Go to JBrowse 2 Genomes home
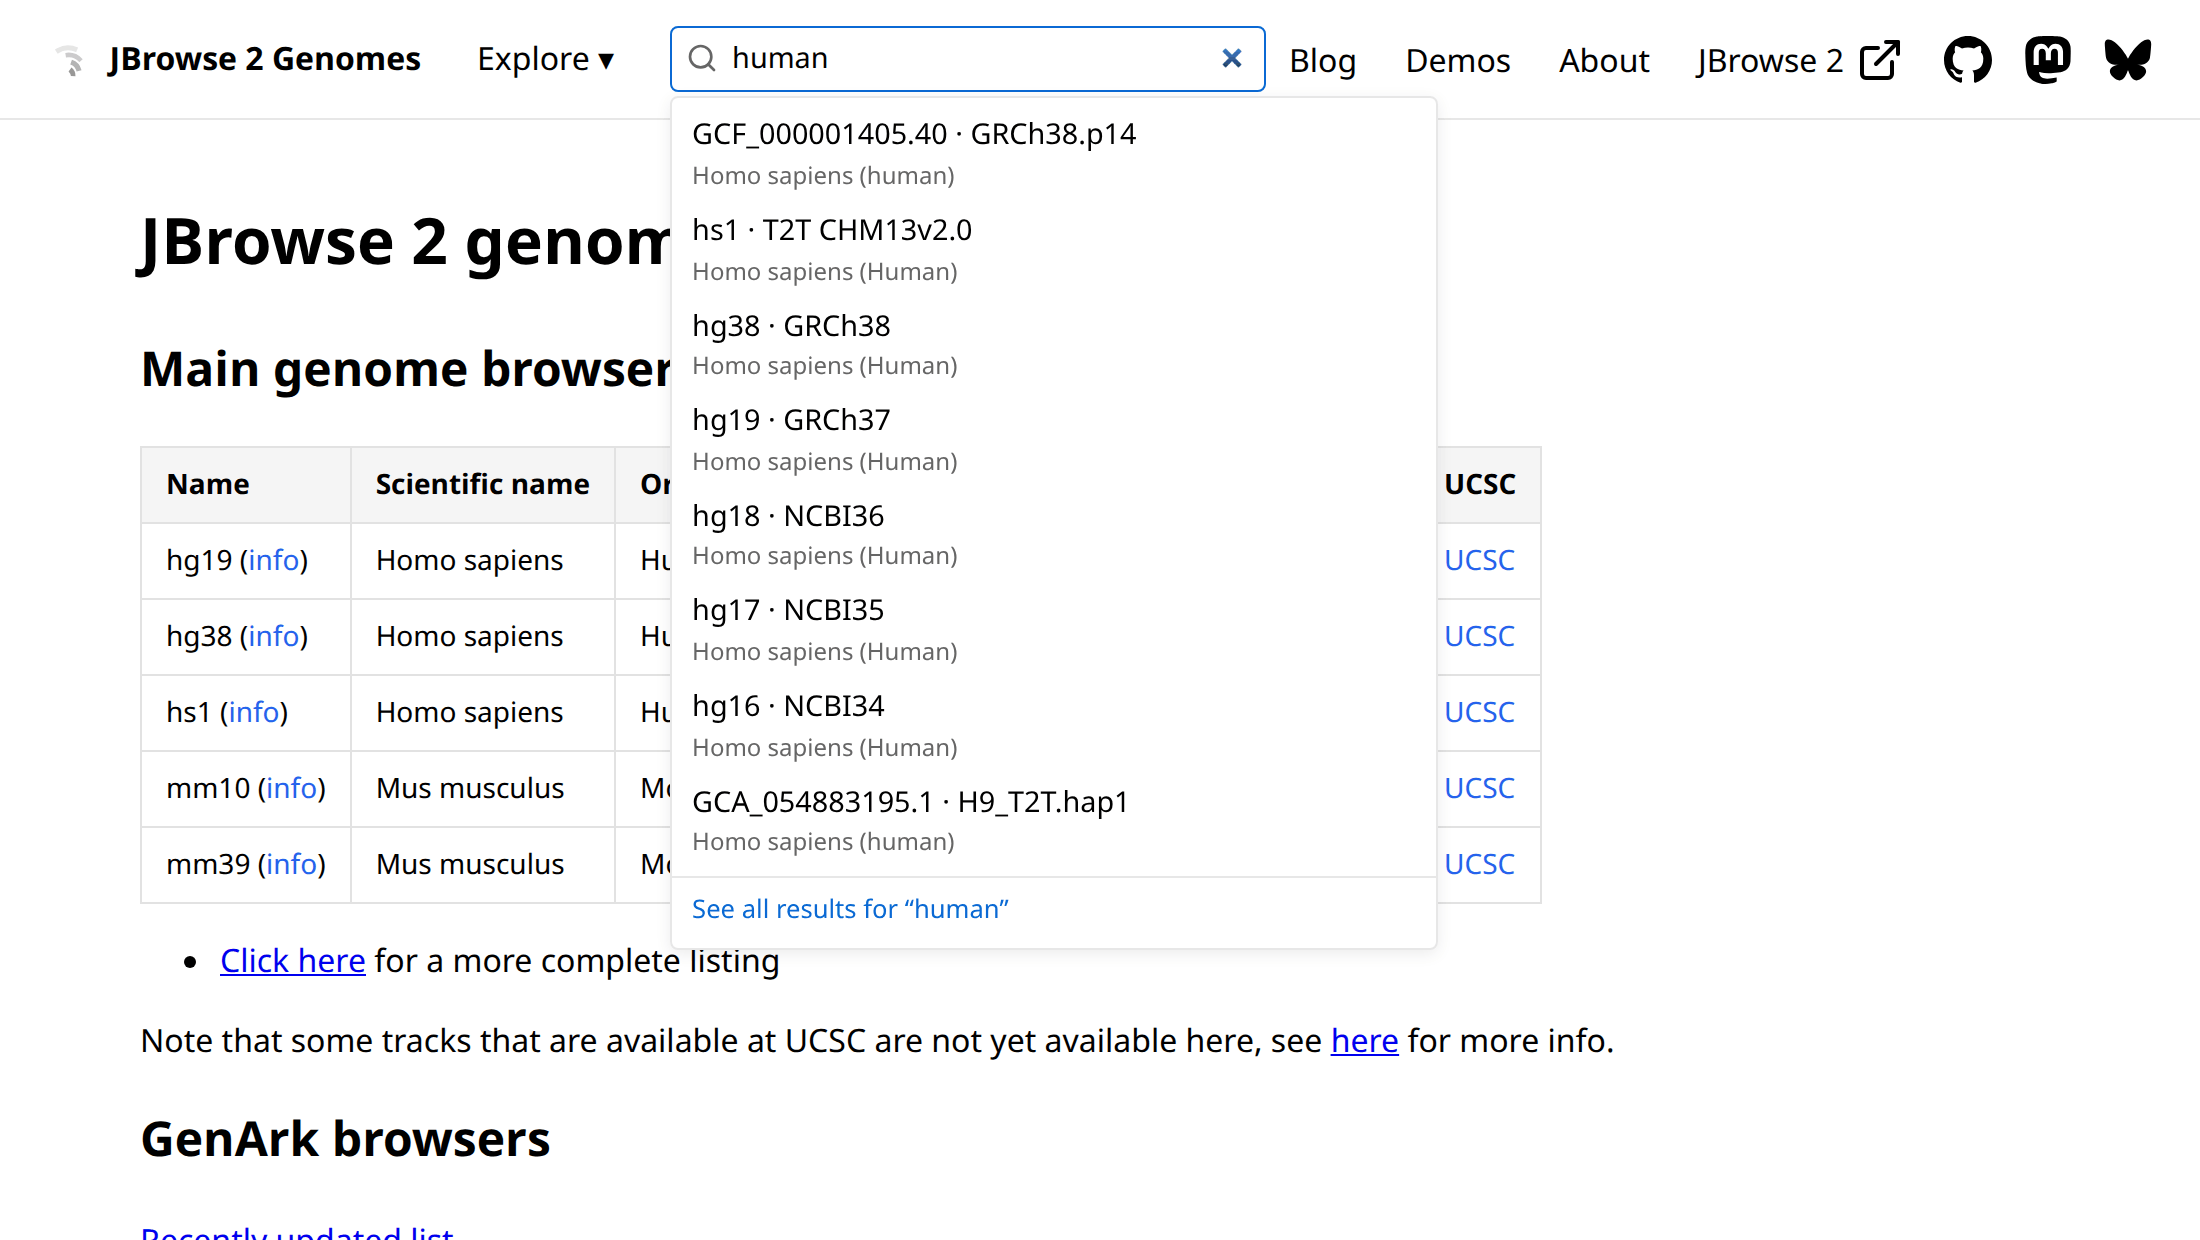This screenshot has width=2200, height=1240. [264, 59]
